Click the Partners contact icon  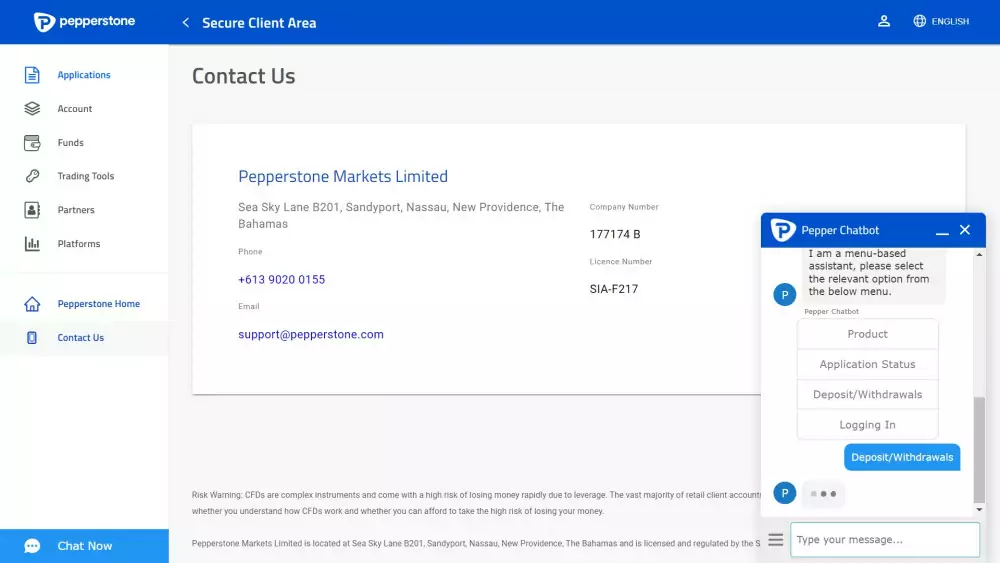[x=32, y=210]
